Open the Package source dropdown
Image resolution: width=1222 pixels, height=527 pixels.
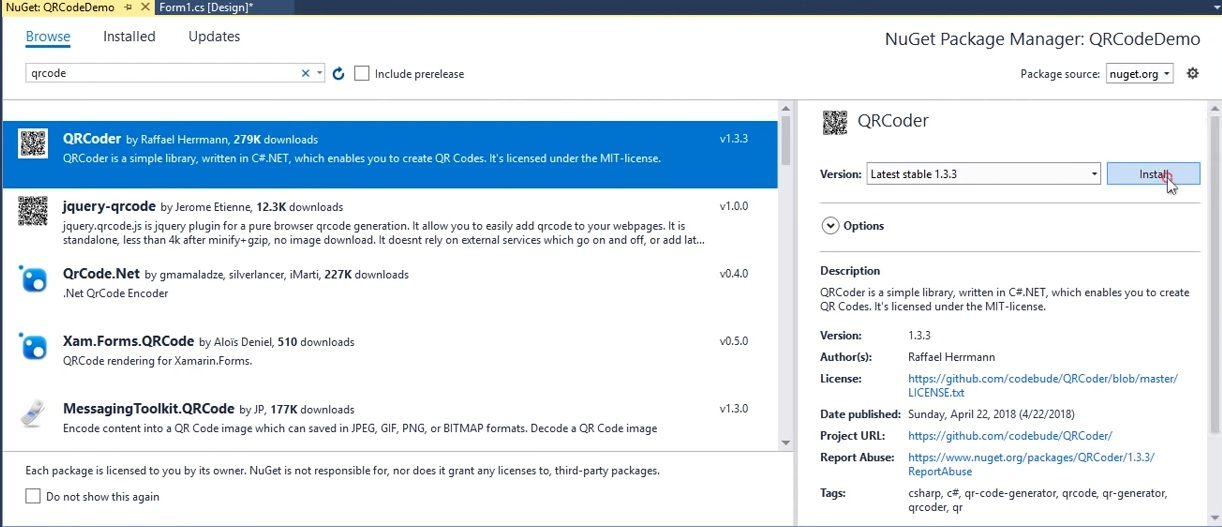1140,73
